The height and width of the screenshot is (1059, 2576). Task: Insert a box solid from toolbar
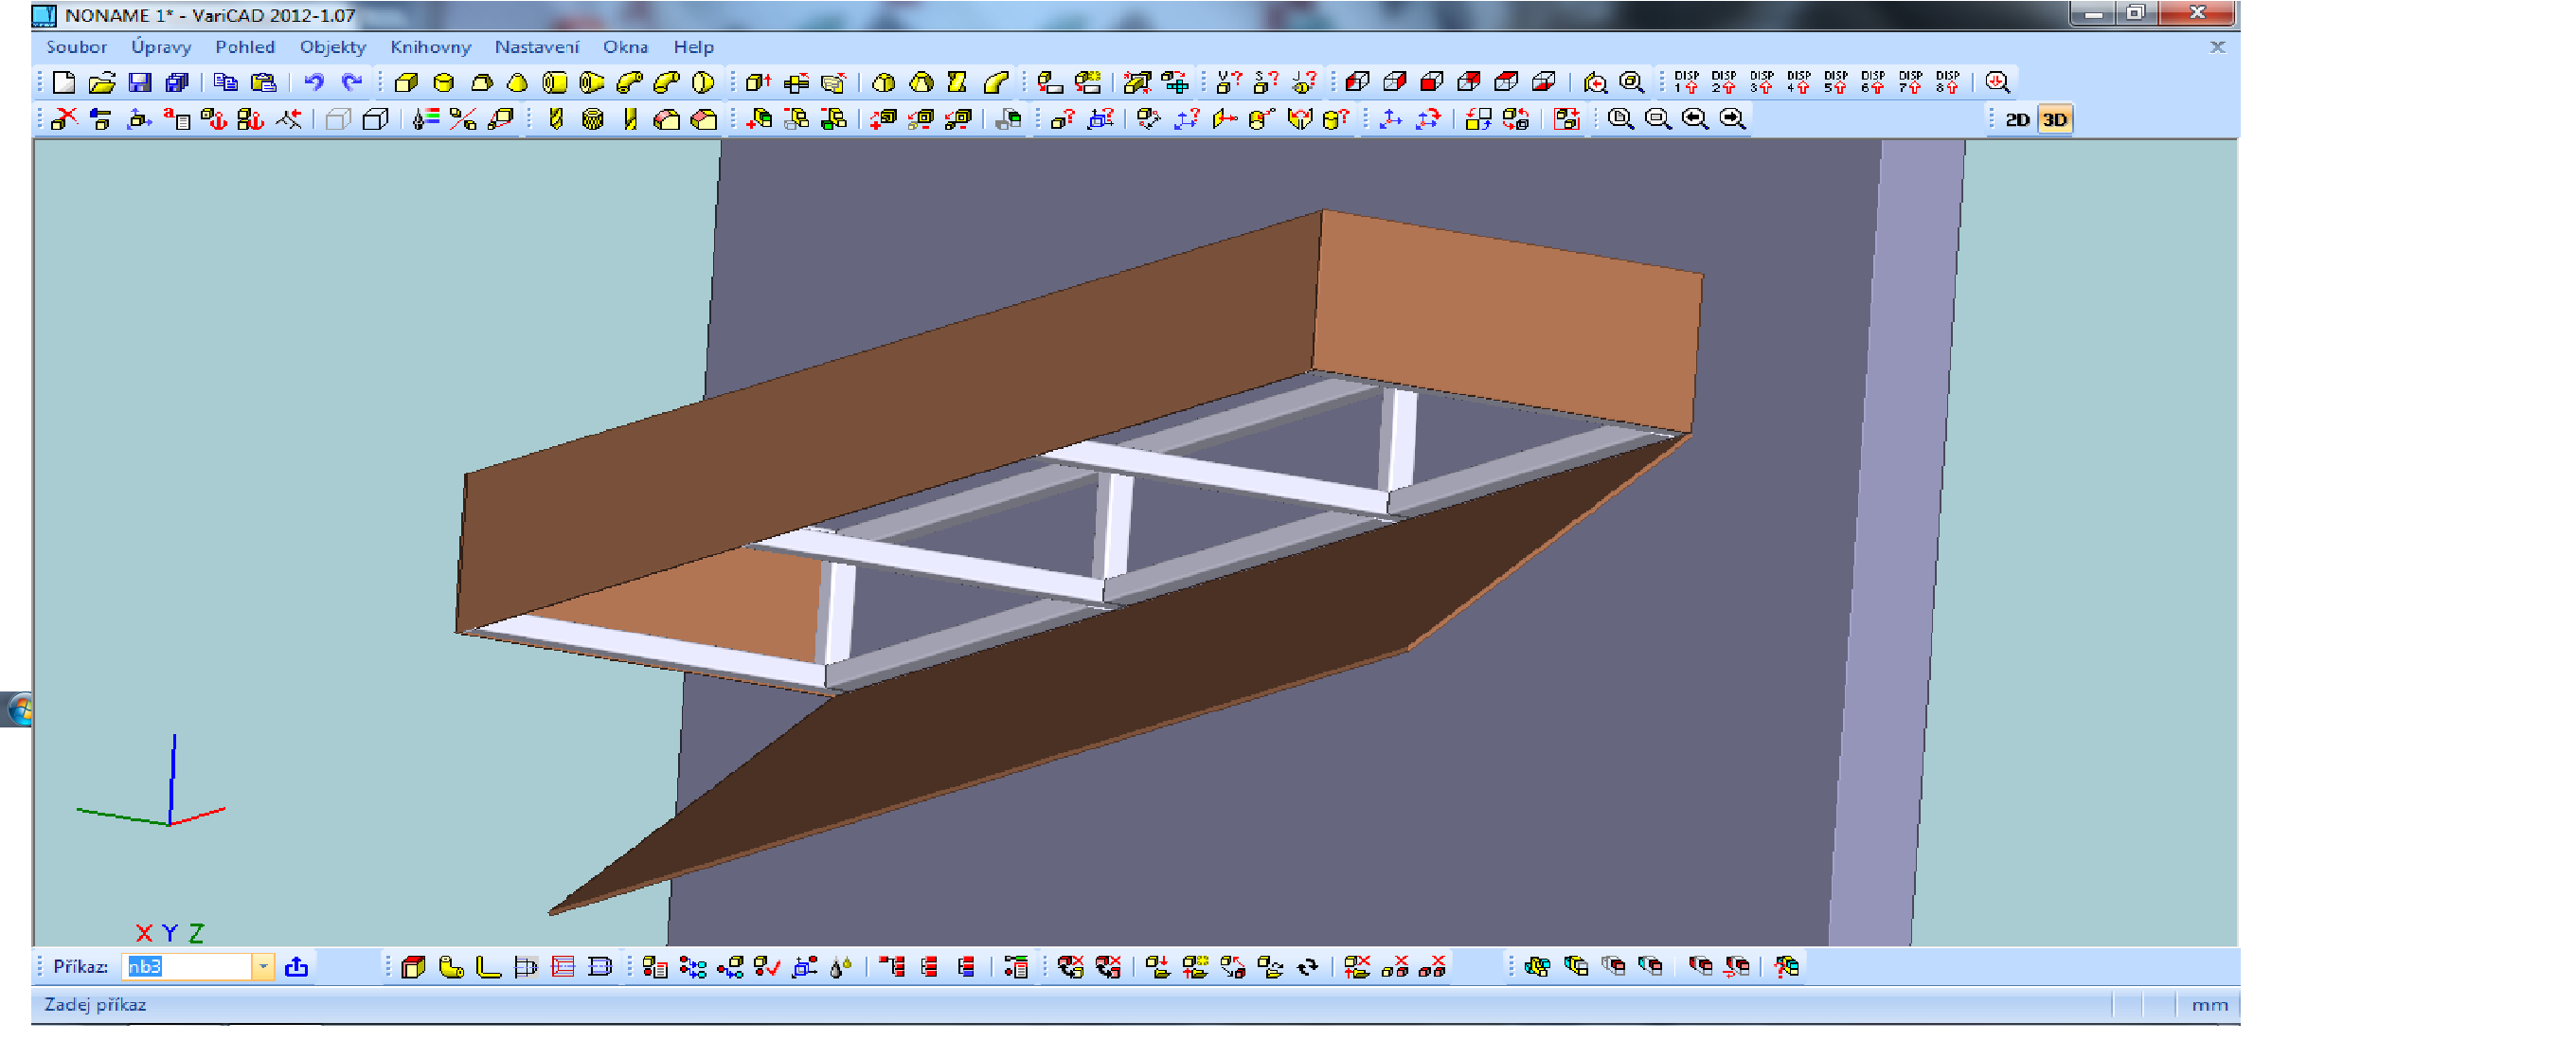coord(406,83)
